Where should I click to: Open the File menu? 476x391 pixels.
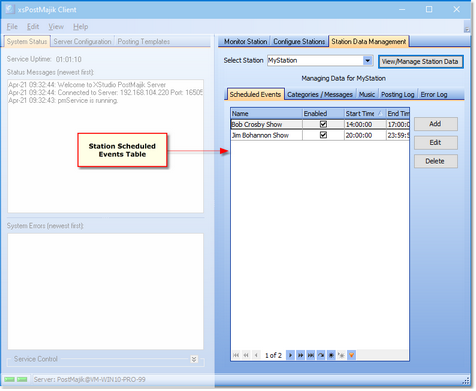click(x=12, y=27)
